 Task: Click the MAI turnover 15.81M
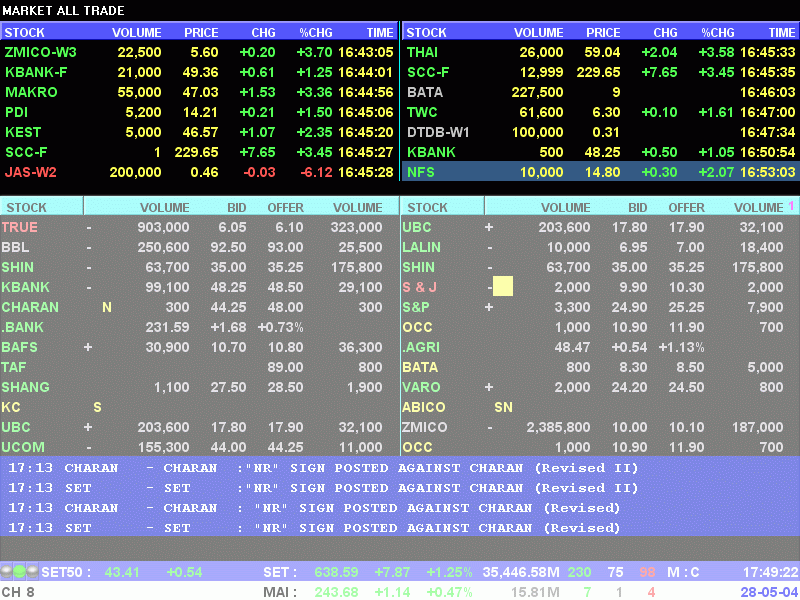535,592
